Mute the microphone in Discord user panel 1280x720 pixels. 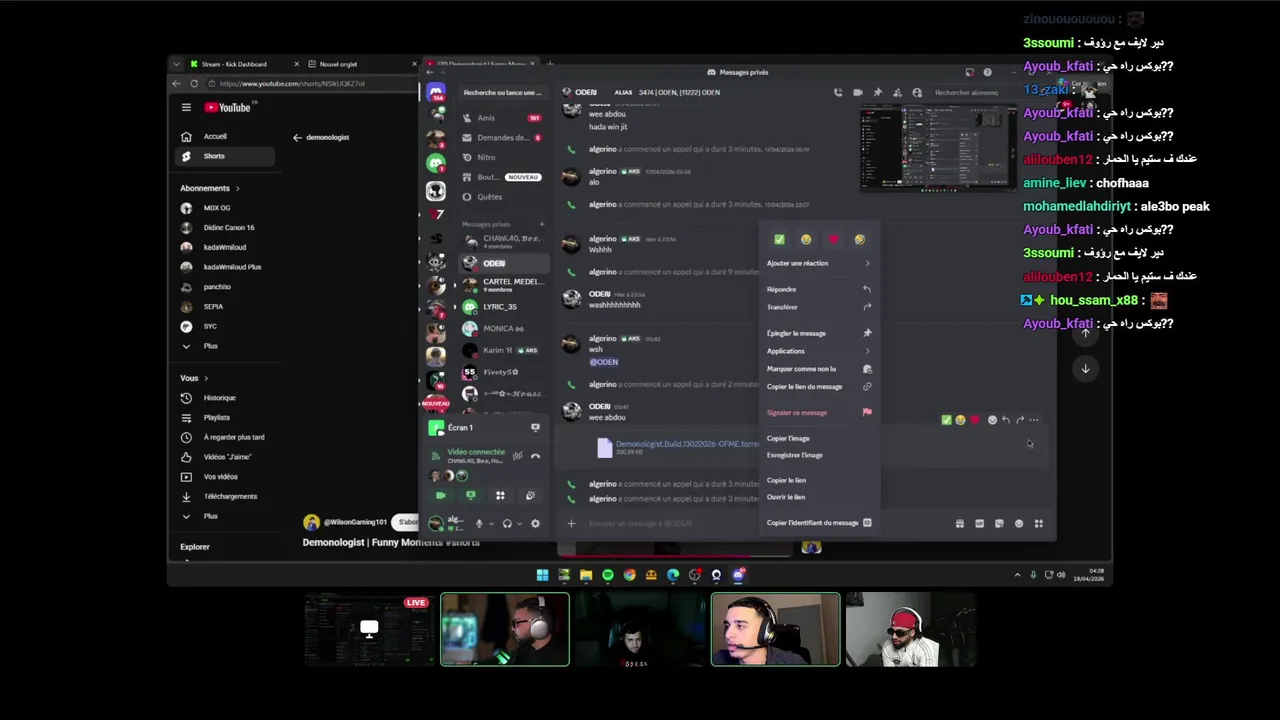click(x=479, y=523)
